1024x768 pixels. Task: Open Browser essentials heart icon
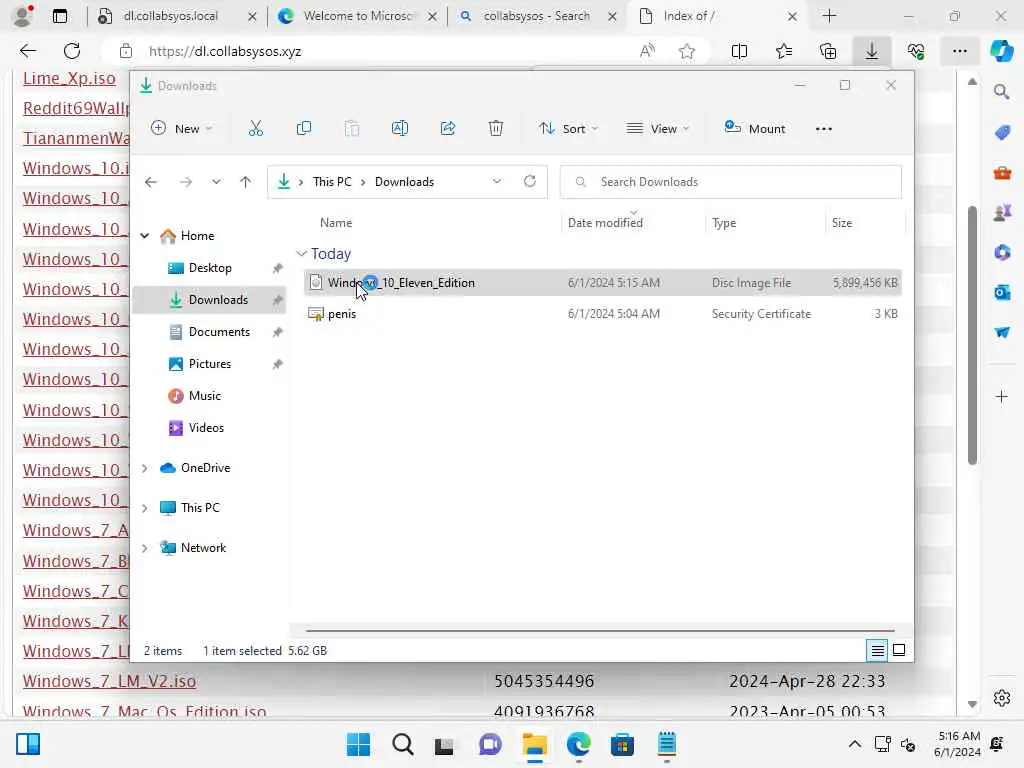pos(916,51)
